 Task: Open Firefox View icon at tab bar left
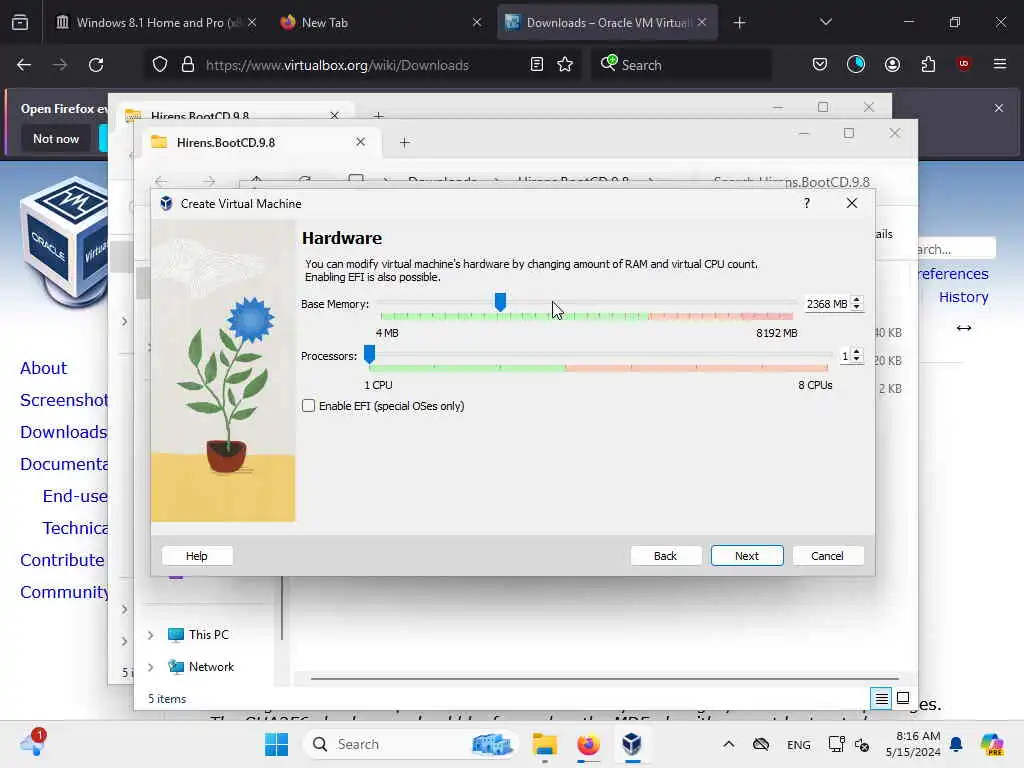coord(20,23)
